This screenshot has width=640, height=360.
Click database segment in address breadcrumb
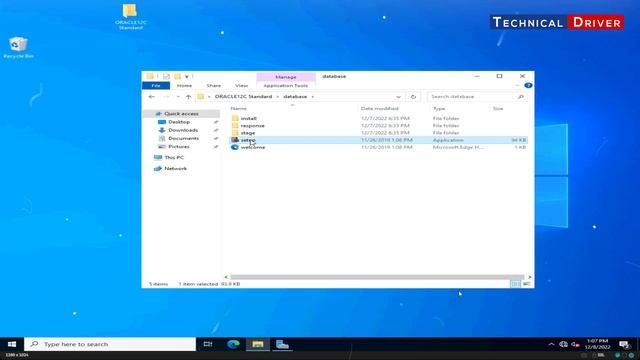click(x=295, y=97)
